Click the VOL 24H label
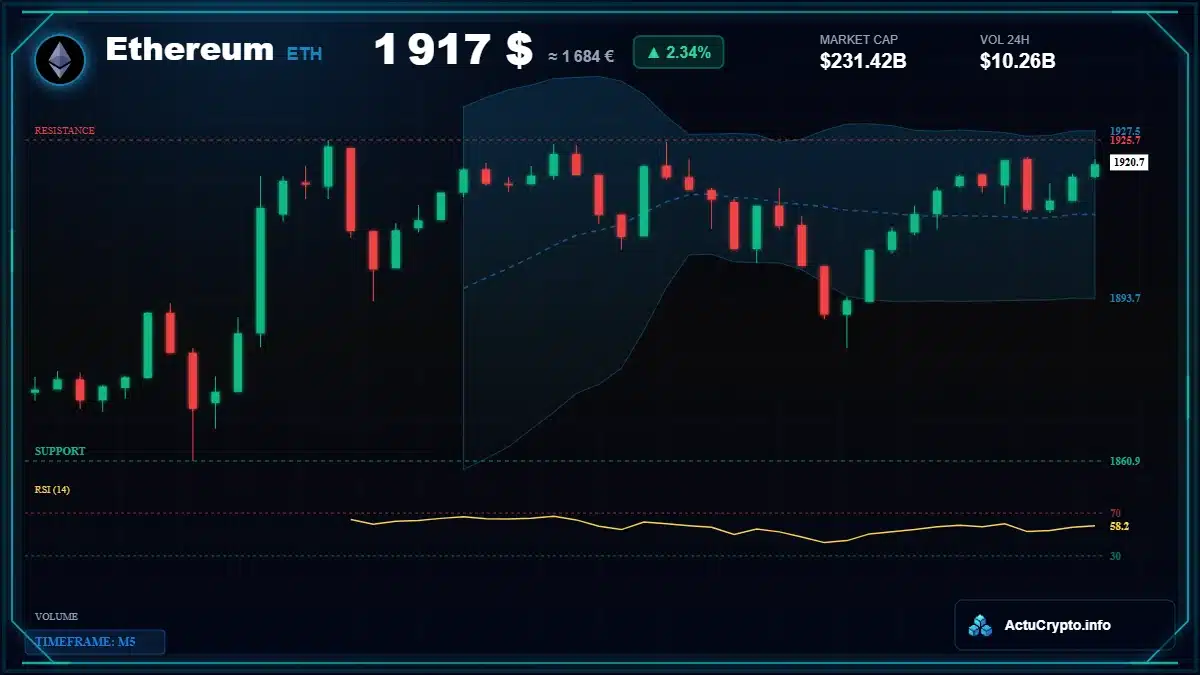Screen dimensions: 1200x675 tap(1005, 40)
